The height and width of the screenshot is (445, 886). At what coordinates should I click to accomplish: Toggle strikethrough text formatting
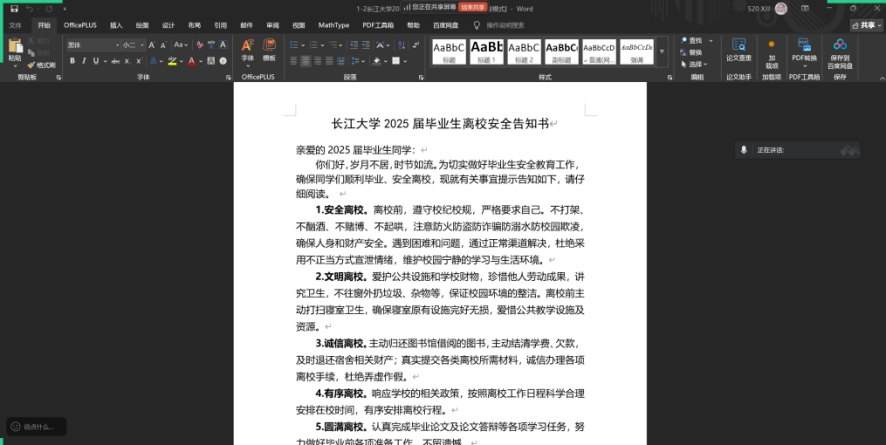point(114,62)
